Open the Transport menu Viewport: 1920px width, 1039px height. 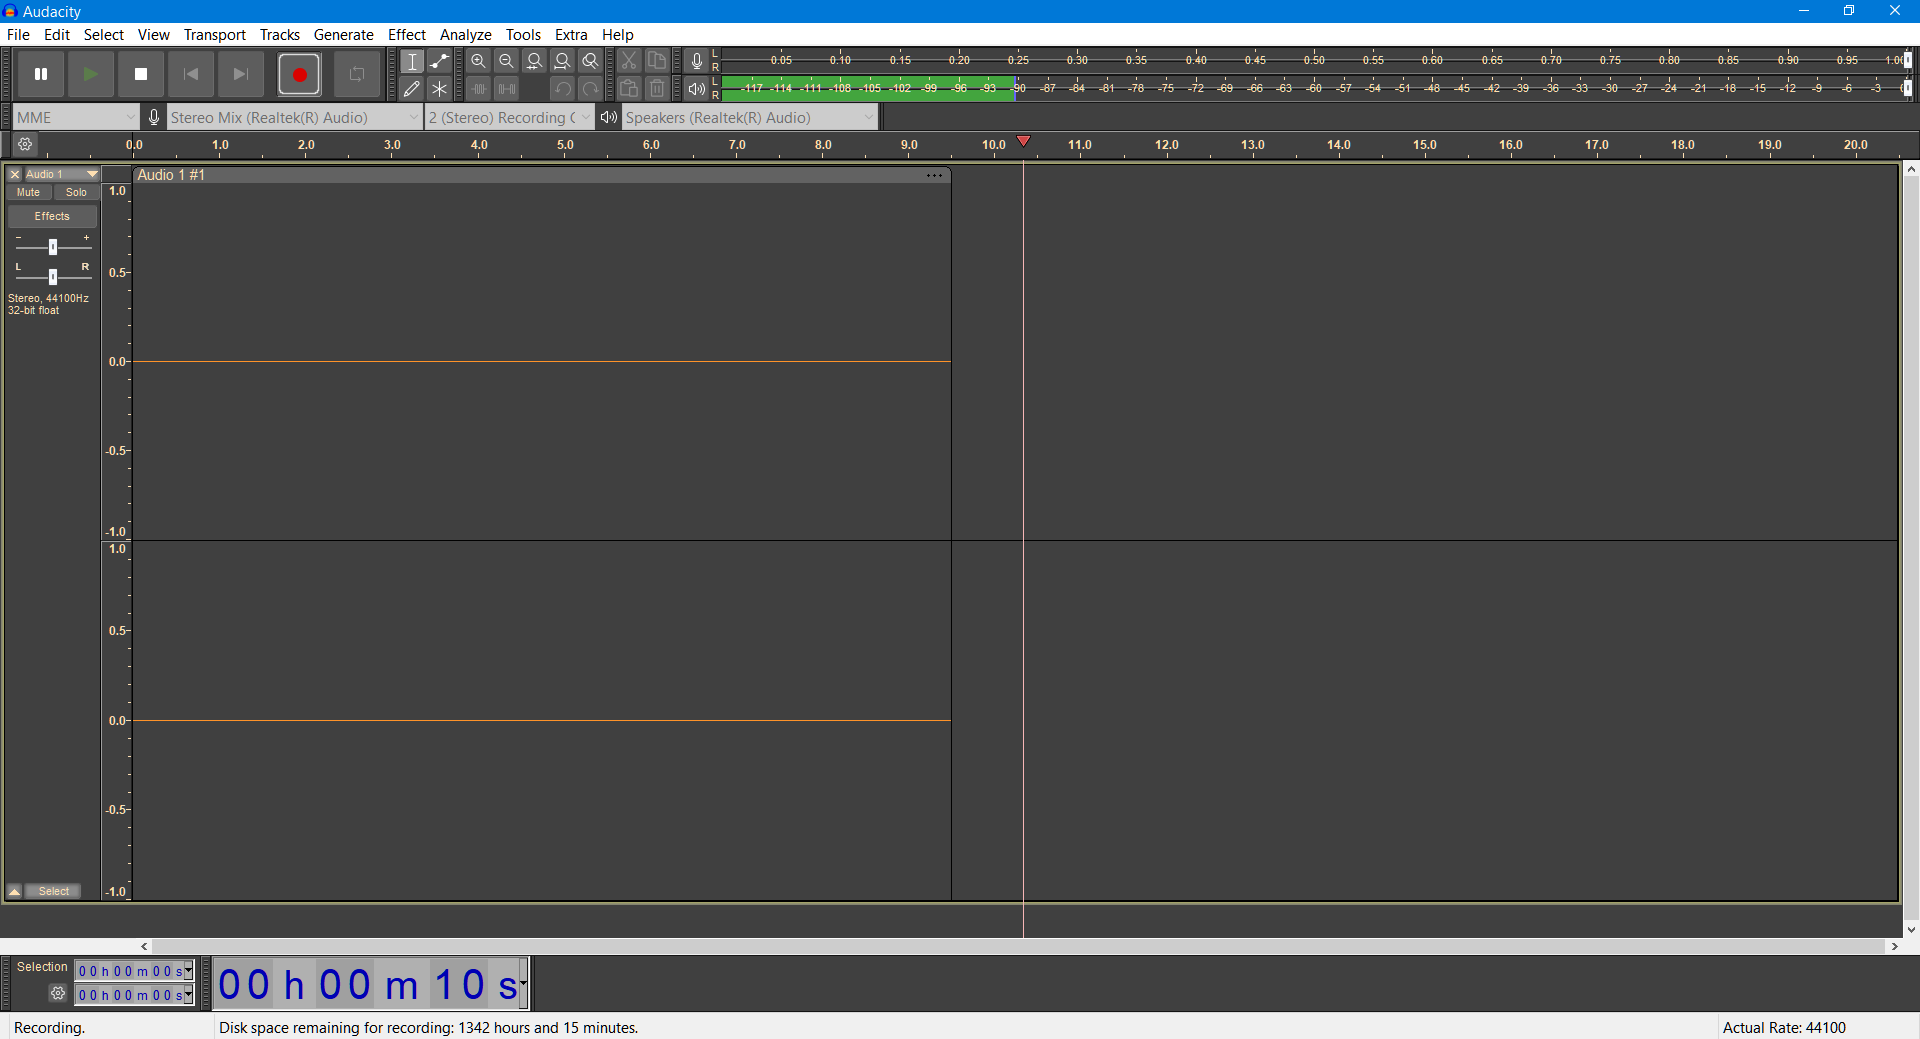(x=215, y=34)
